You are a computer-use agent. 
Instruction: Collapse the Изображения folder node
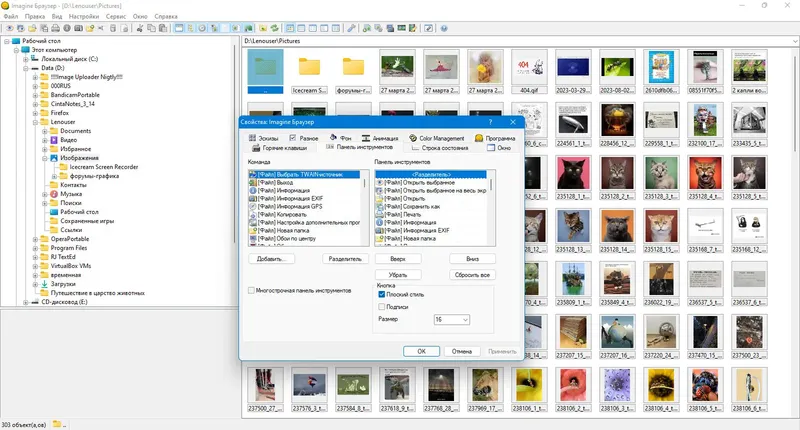[44, 158]
